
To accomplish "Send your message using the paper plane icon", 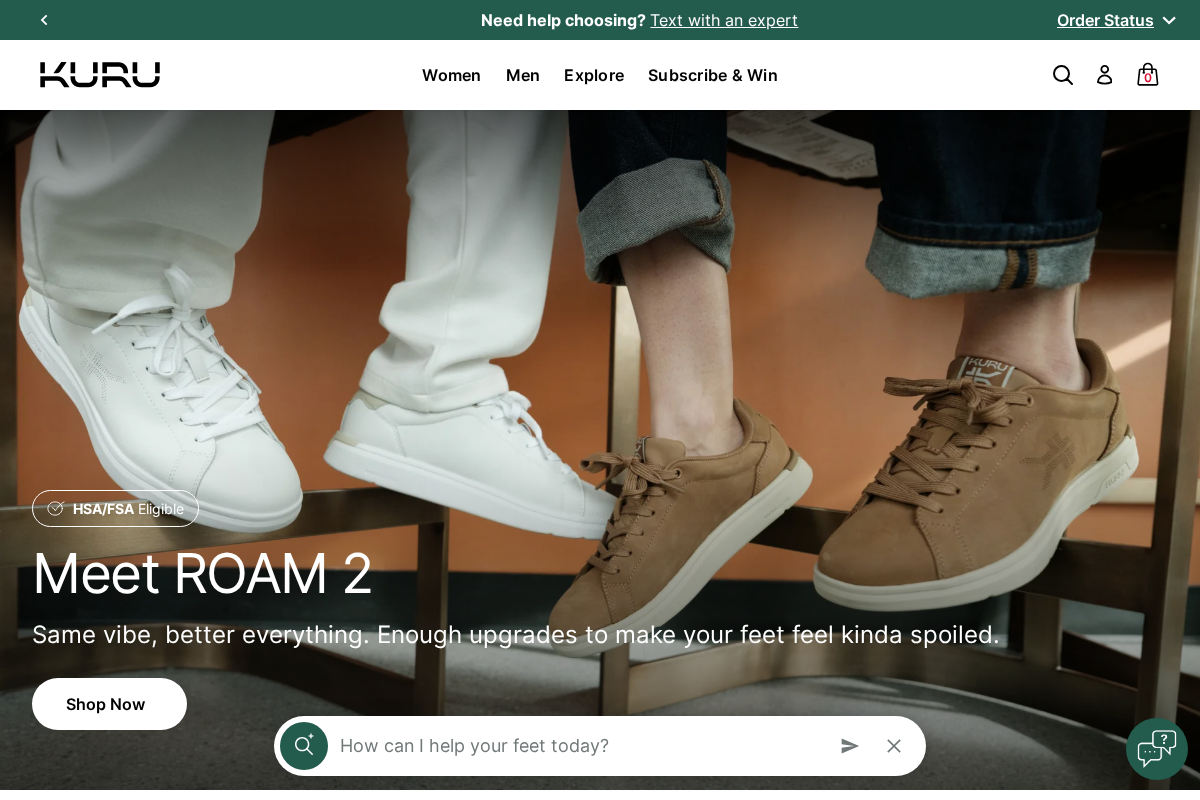I will click(x=850, y=746).
